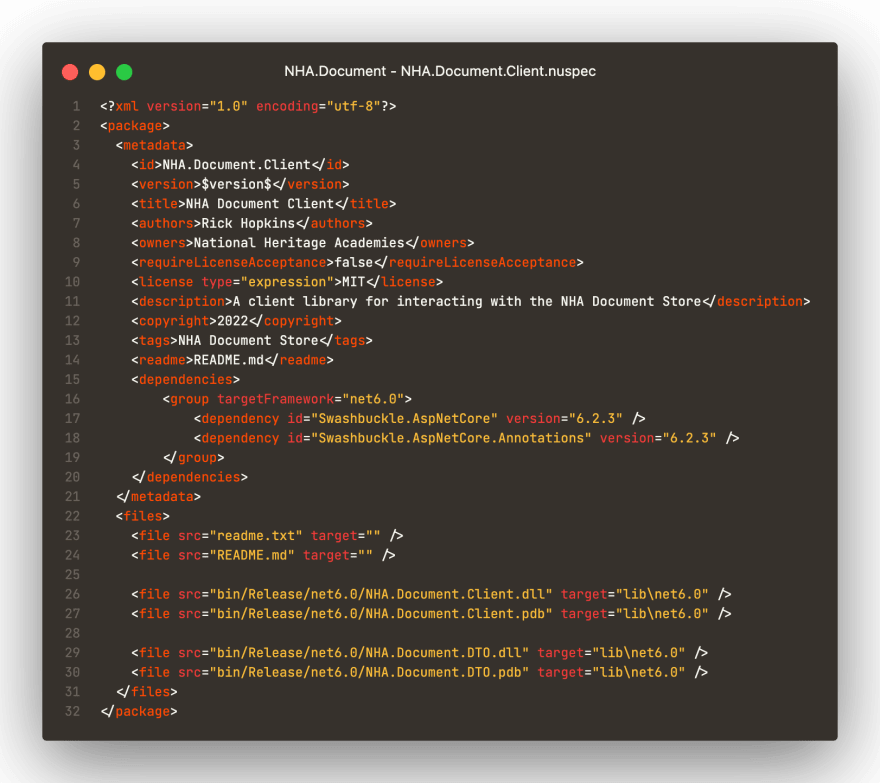Click the opening metadata tag on line 3
Image resolution: width=880 pixels, height=783 pixels.
click(154, 145)
